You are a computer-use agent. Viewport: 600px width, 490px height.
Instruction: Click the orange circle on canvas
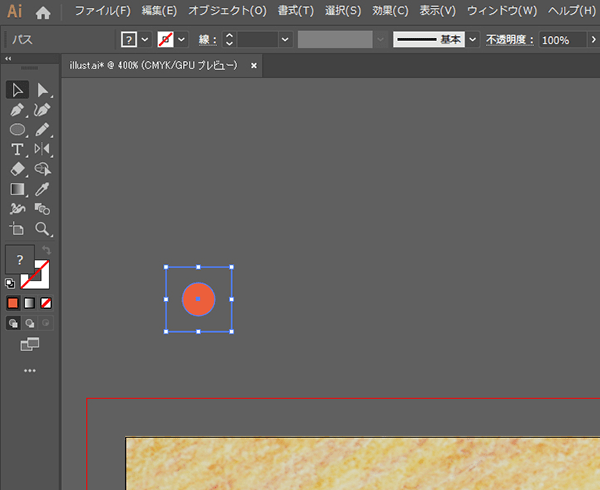point(198,298)
